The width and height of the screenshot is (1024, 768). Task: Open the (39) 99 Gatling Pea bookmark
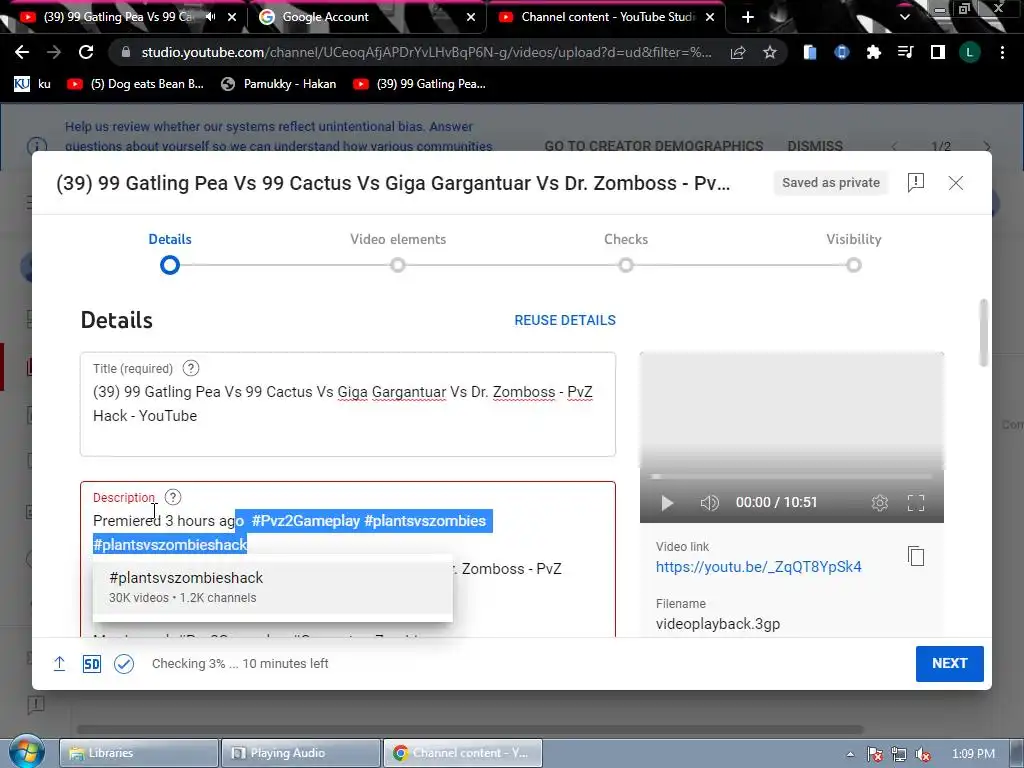[419, 84]
